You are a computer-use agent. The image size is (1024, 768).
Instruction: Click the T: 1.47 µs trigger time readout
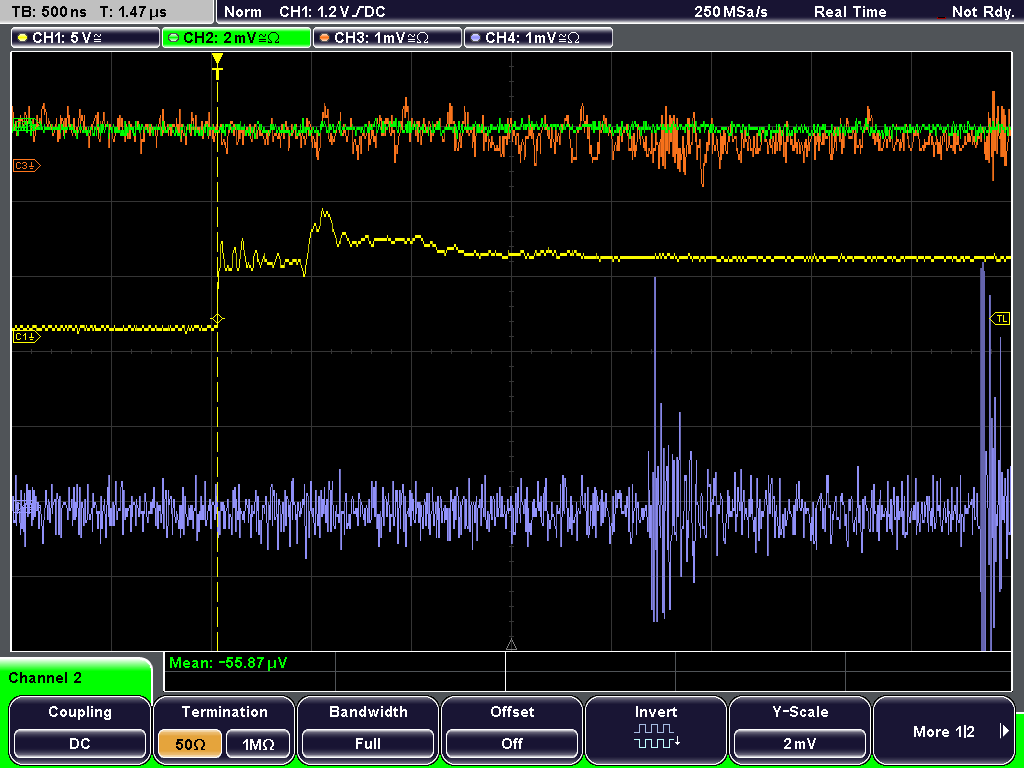(133, 12)
